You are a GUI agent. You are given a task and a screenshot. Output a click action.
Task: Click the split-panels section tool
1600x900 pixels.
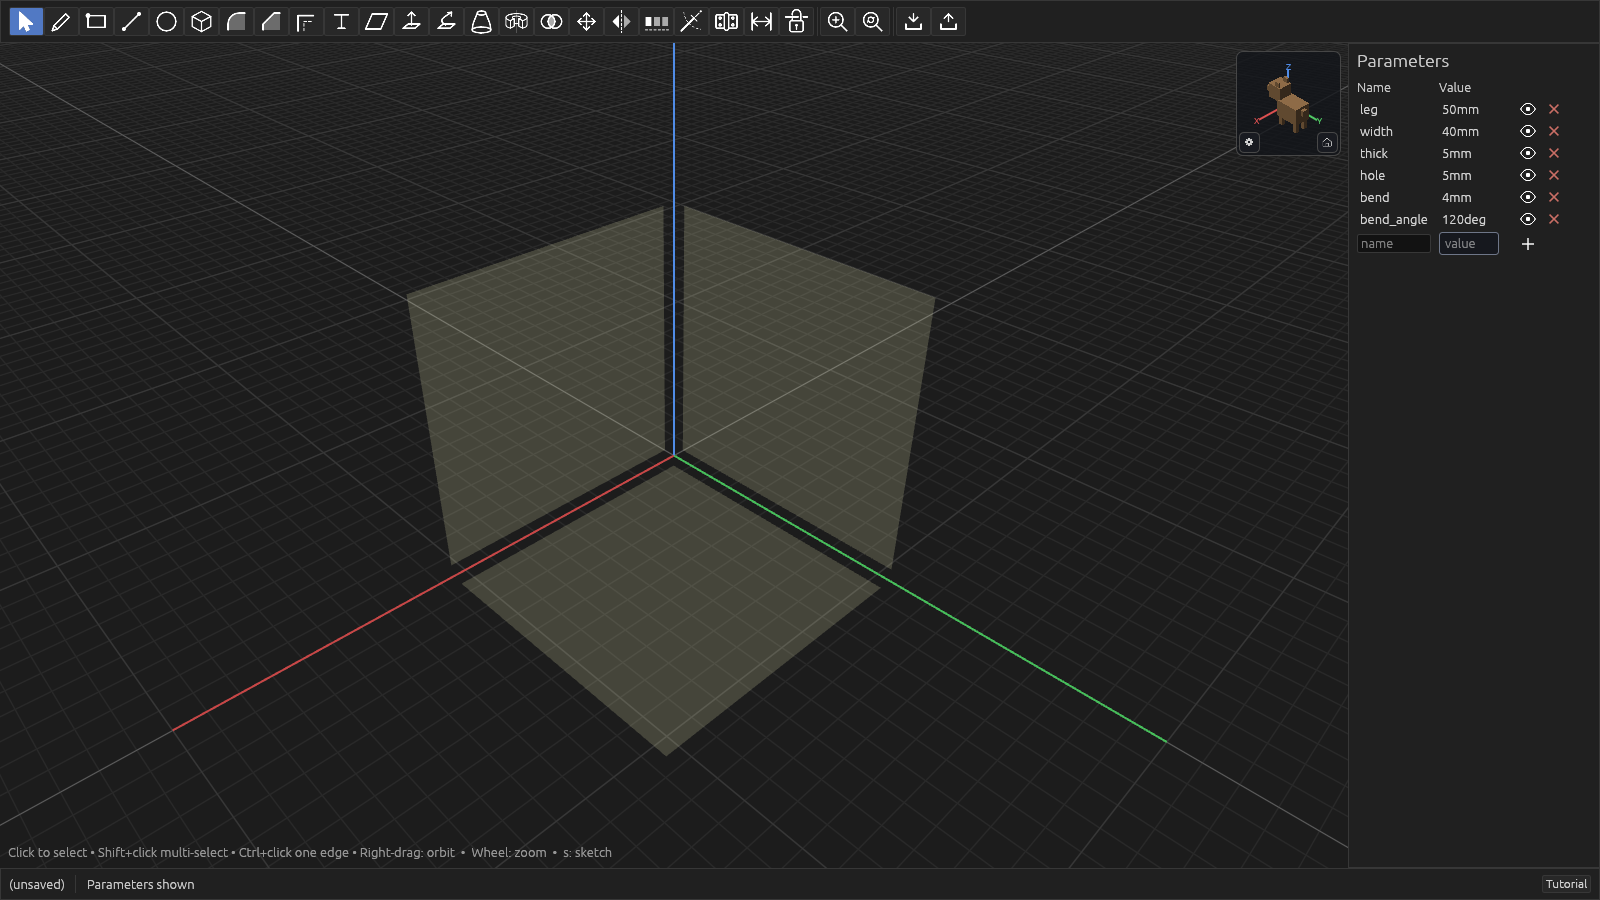[x=726, y=21]
